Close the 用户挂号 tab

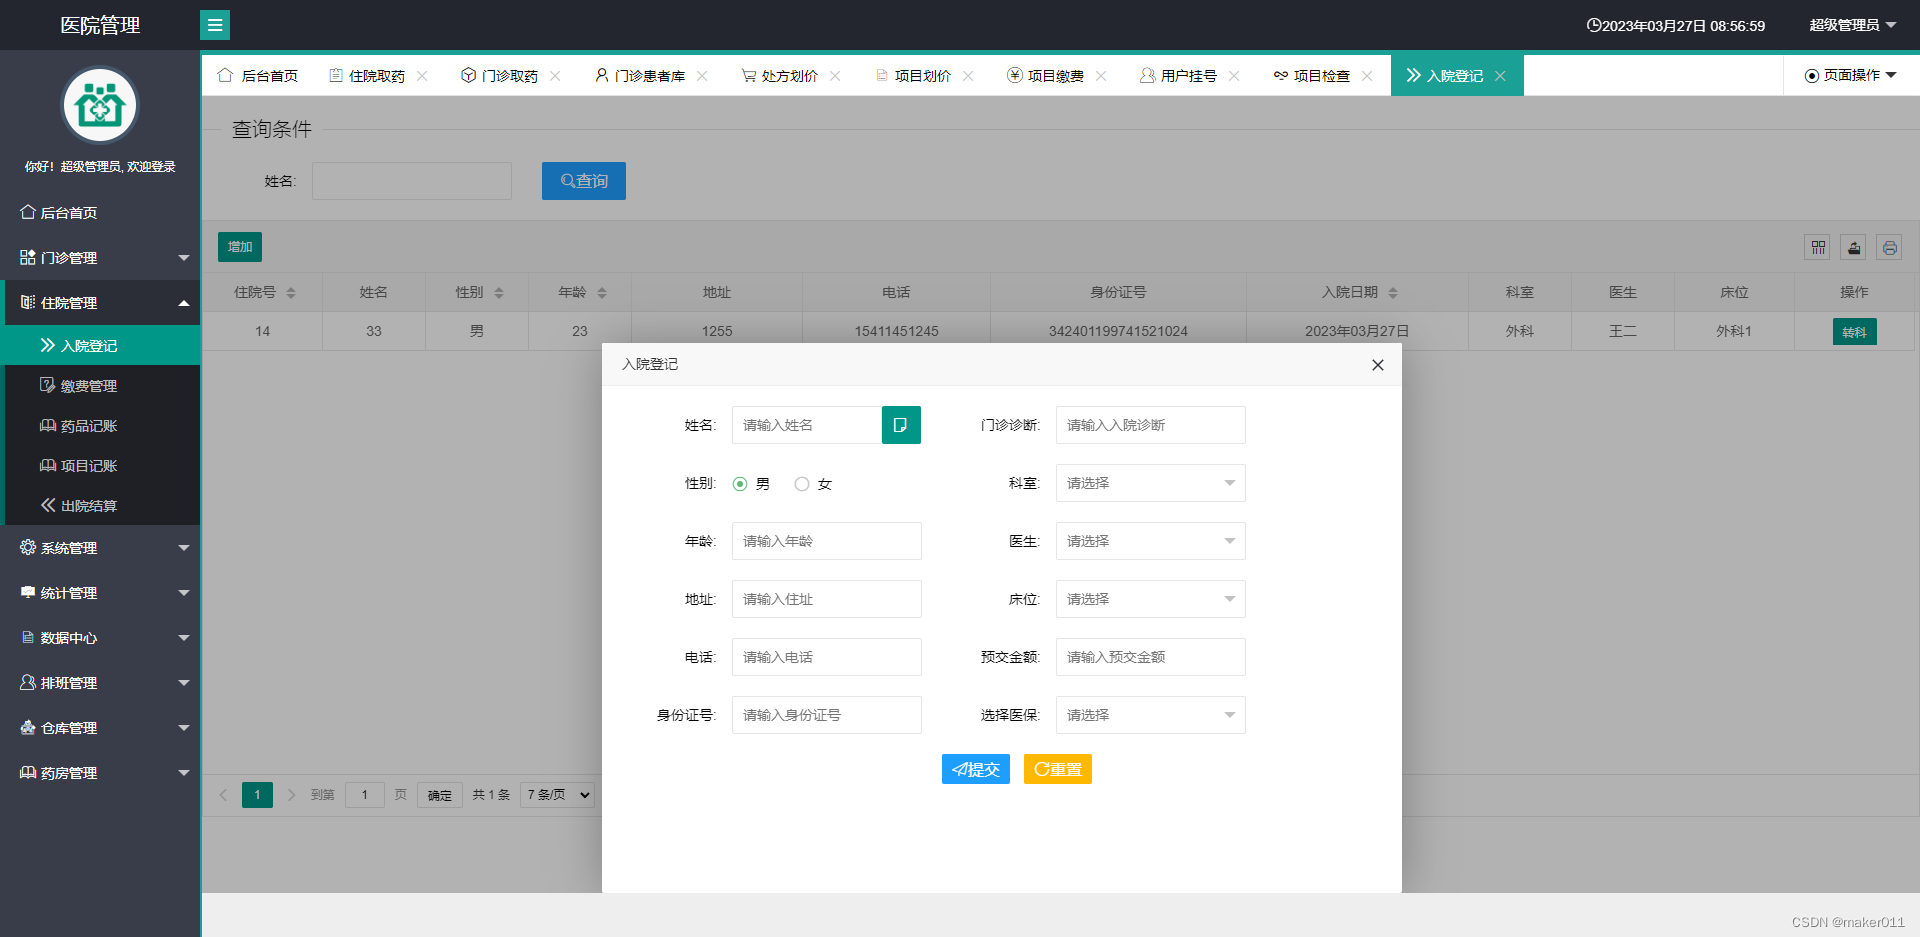(x=1234, y=76)
